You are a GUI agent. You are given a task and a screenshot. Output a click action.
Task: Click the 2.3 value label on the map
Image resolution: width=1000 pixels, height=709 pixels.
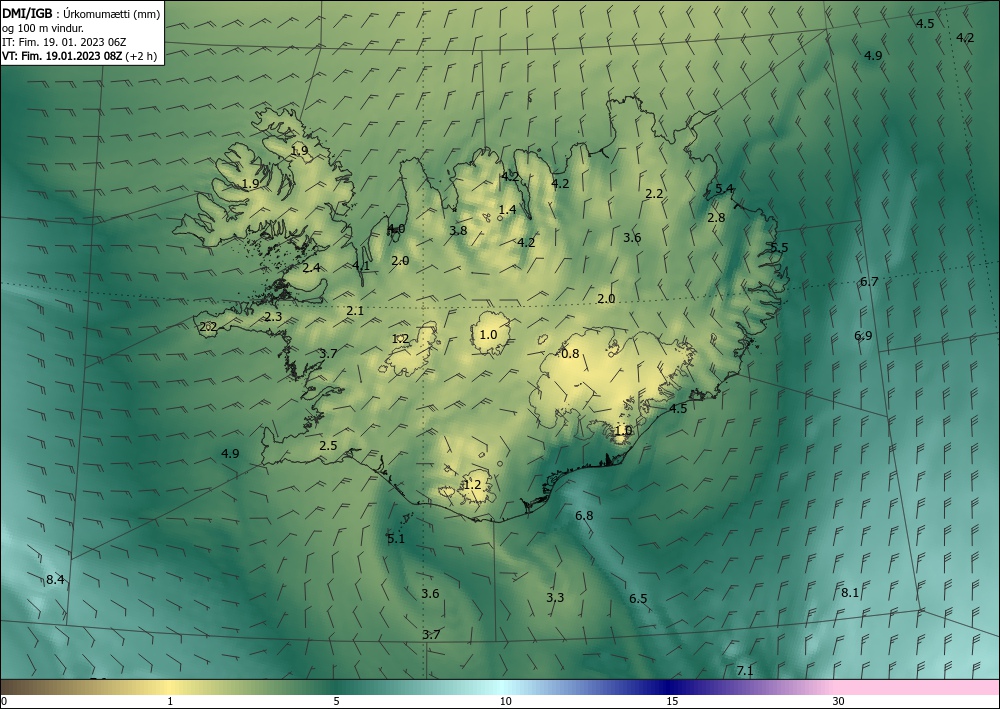pos(273,316)
